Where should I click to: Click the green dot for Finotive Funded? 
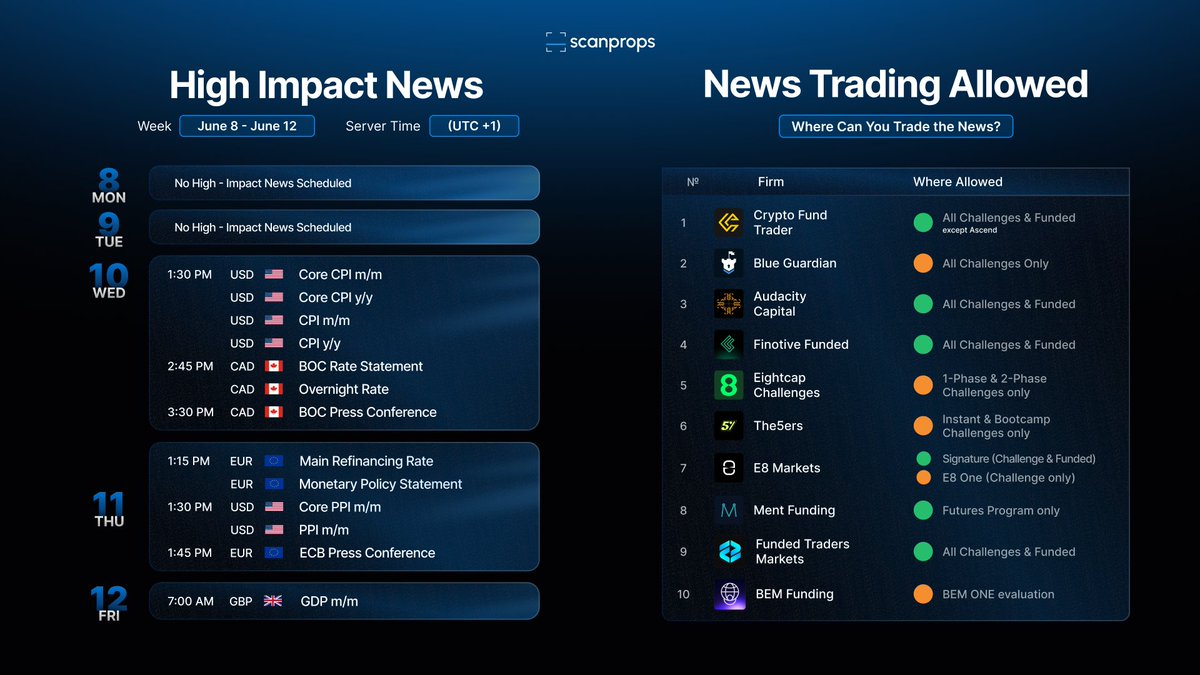coord(923,344)
